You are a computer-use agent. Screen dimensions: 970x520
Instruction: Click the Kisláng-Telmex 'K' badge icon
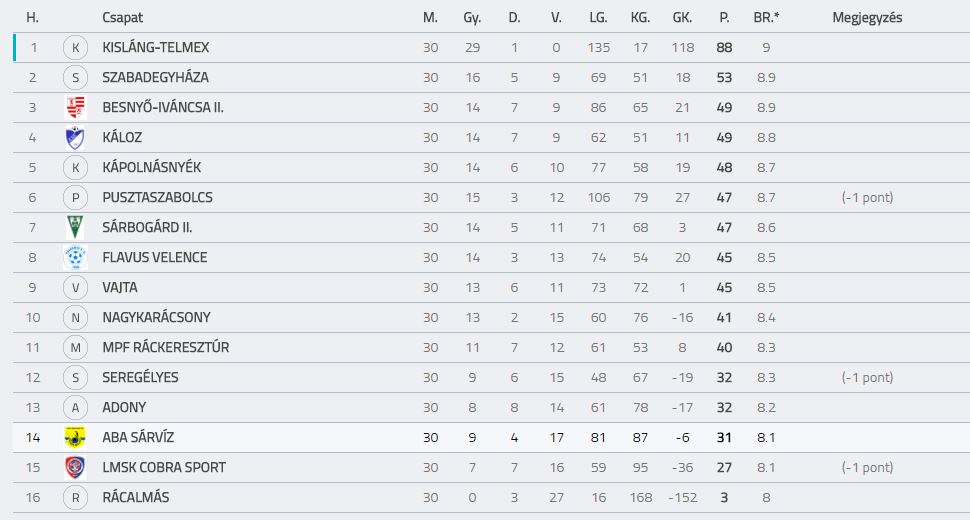75,48
